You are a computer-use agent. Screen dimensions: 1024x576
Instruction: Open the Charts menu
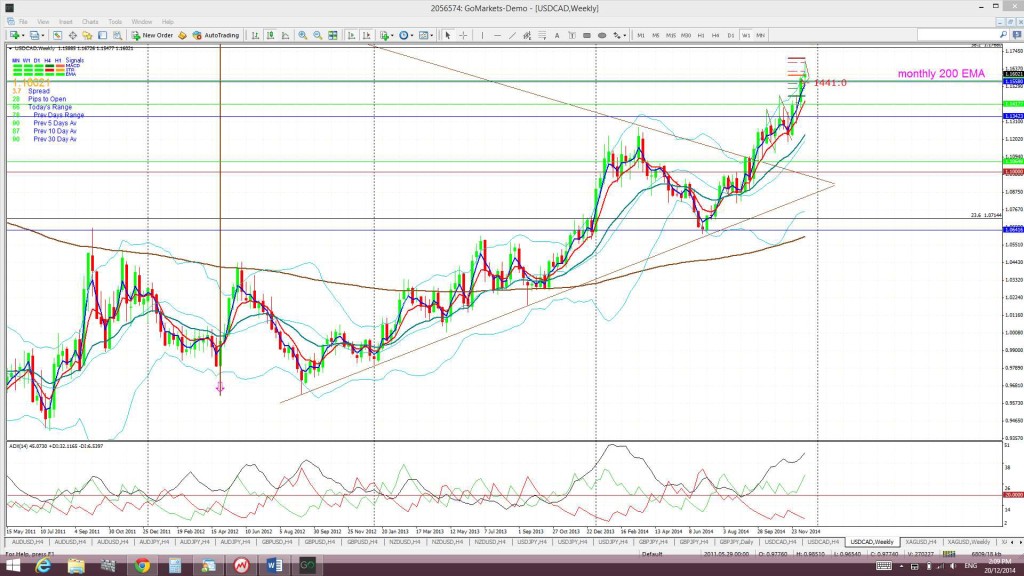click(x=90, y=22)
